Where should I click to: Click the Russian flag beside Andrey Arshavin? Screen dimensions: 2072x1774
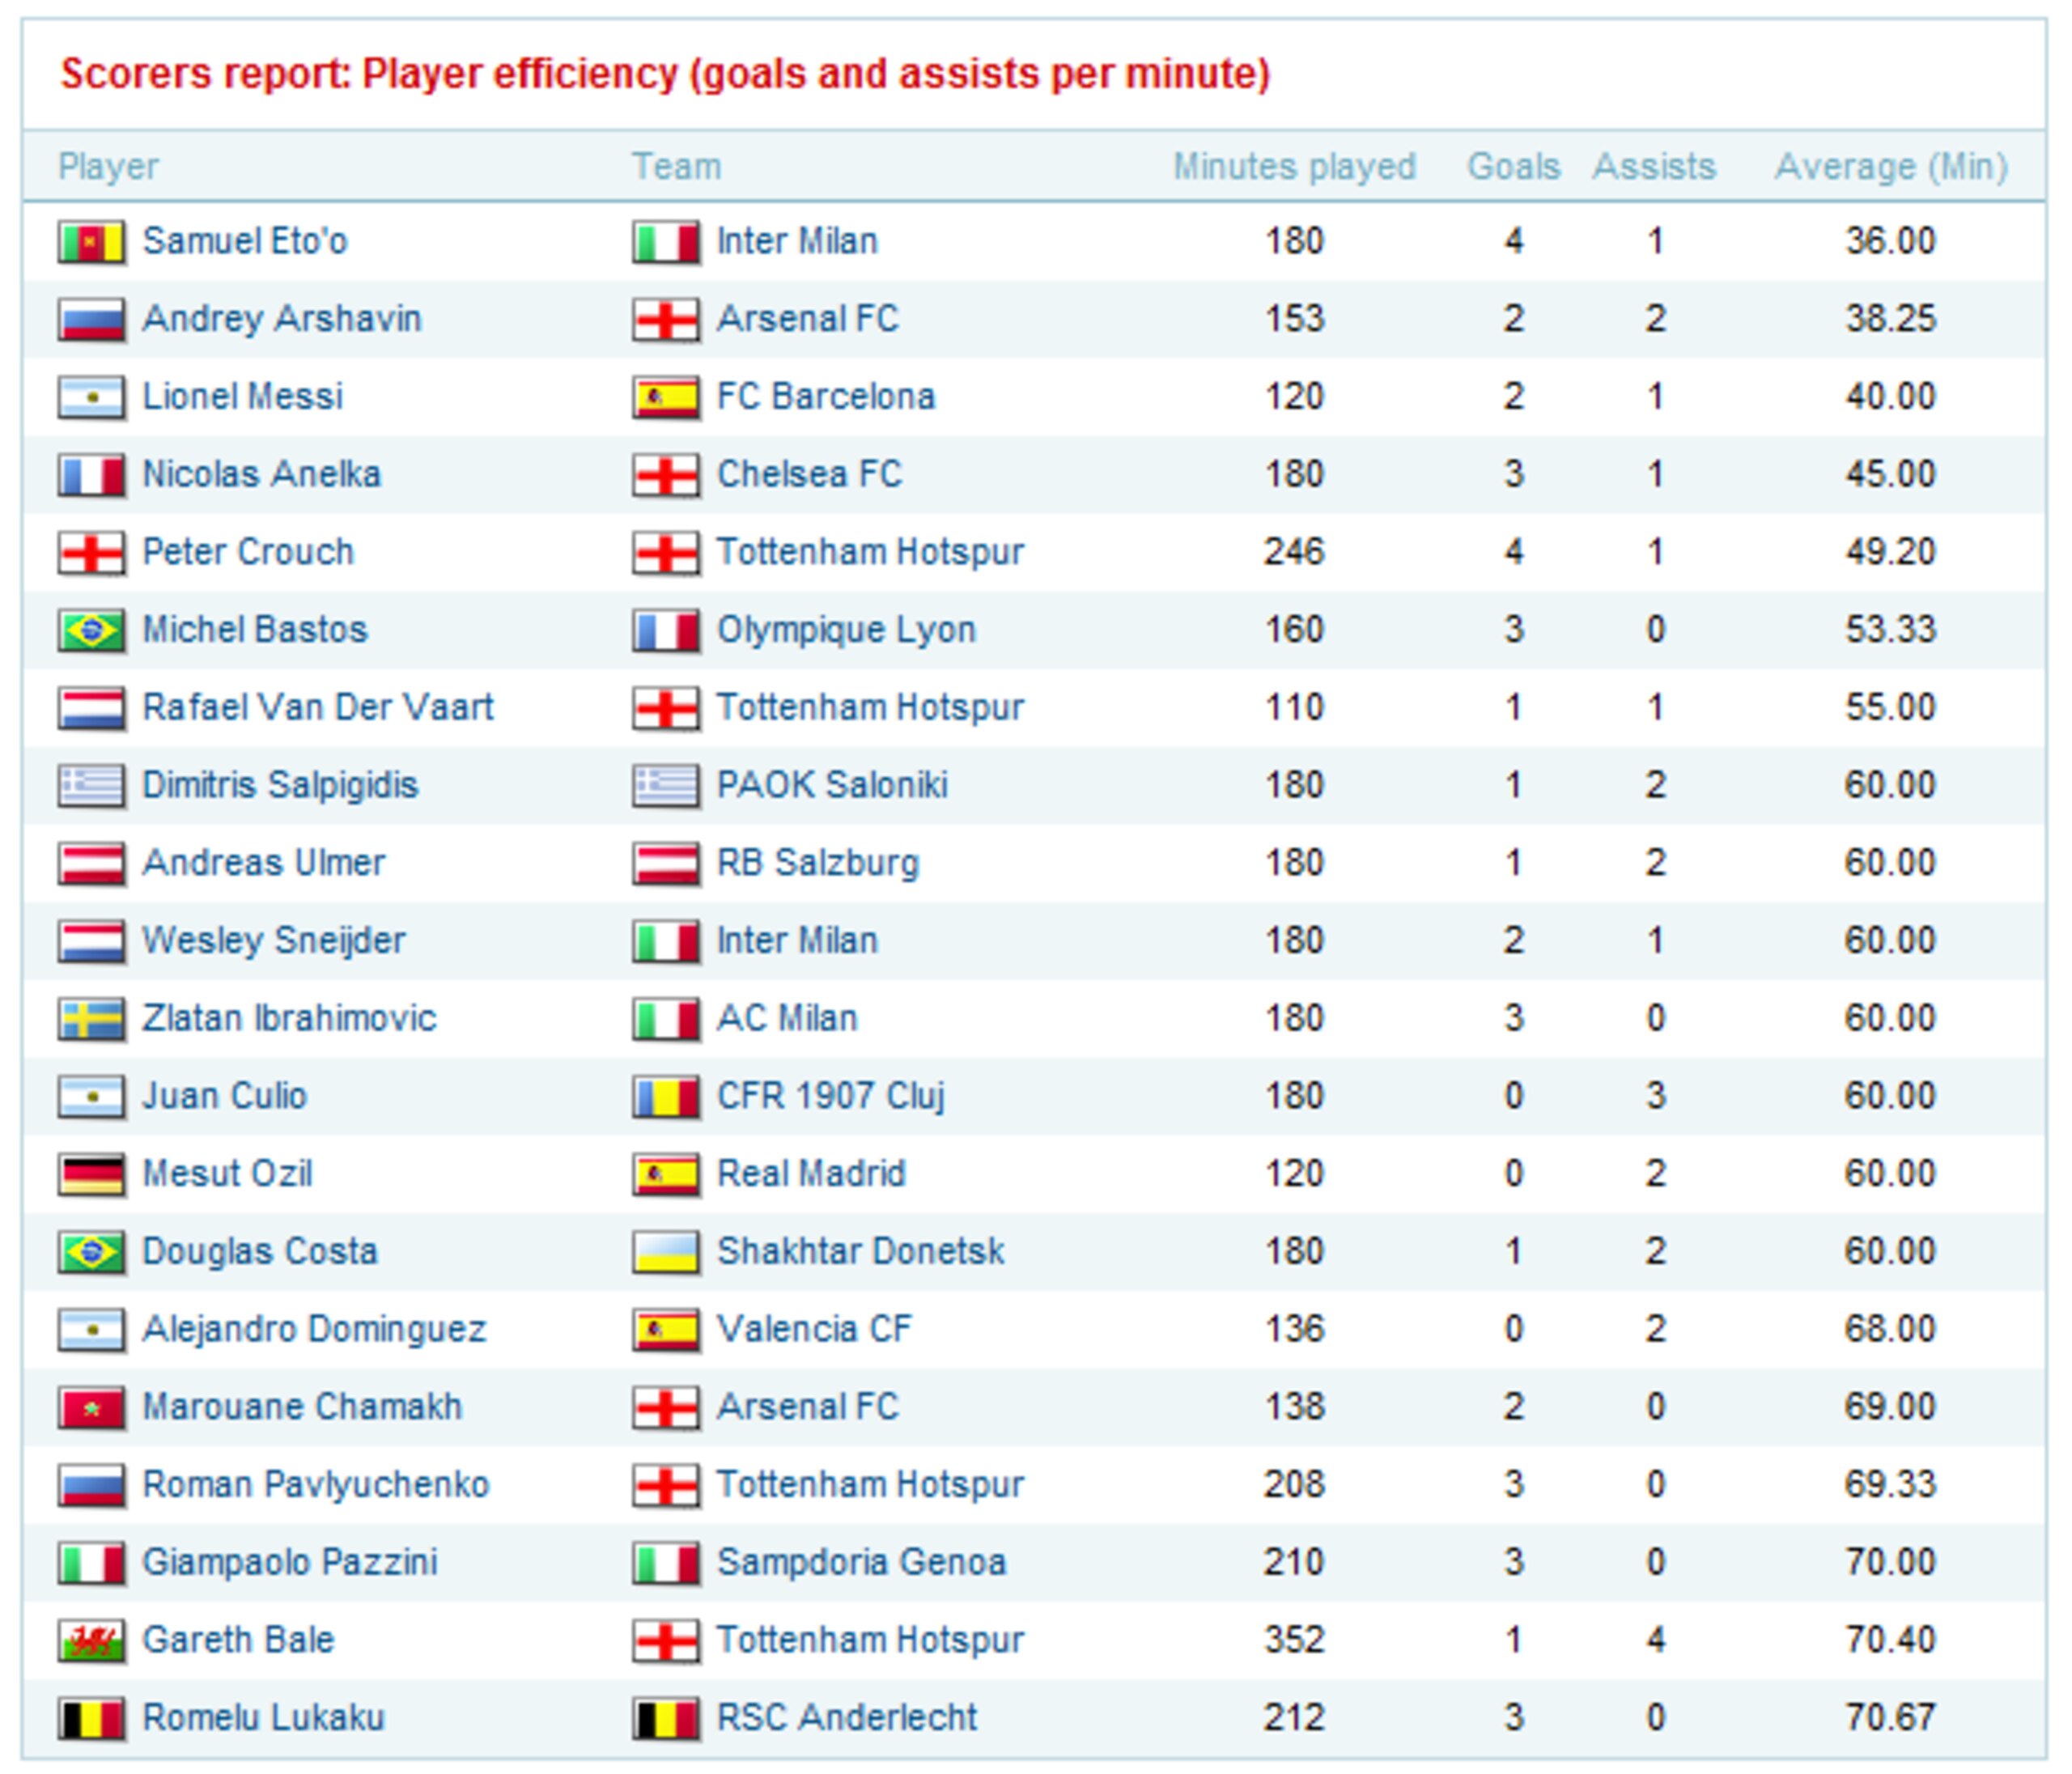[92, 320]
